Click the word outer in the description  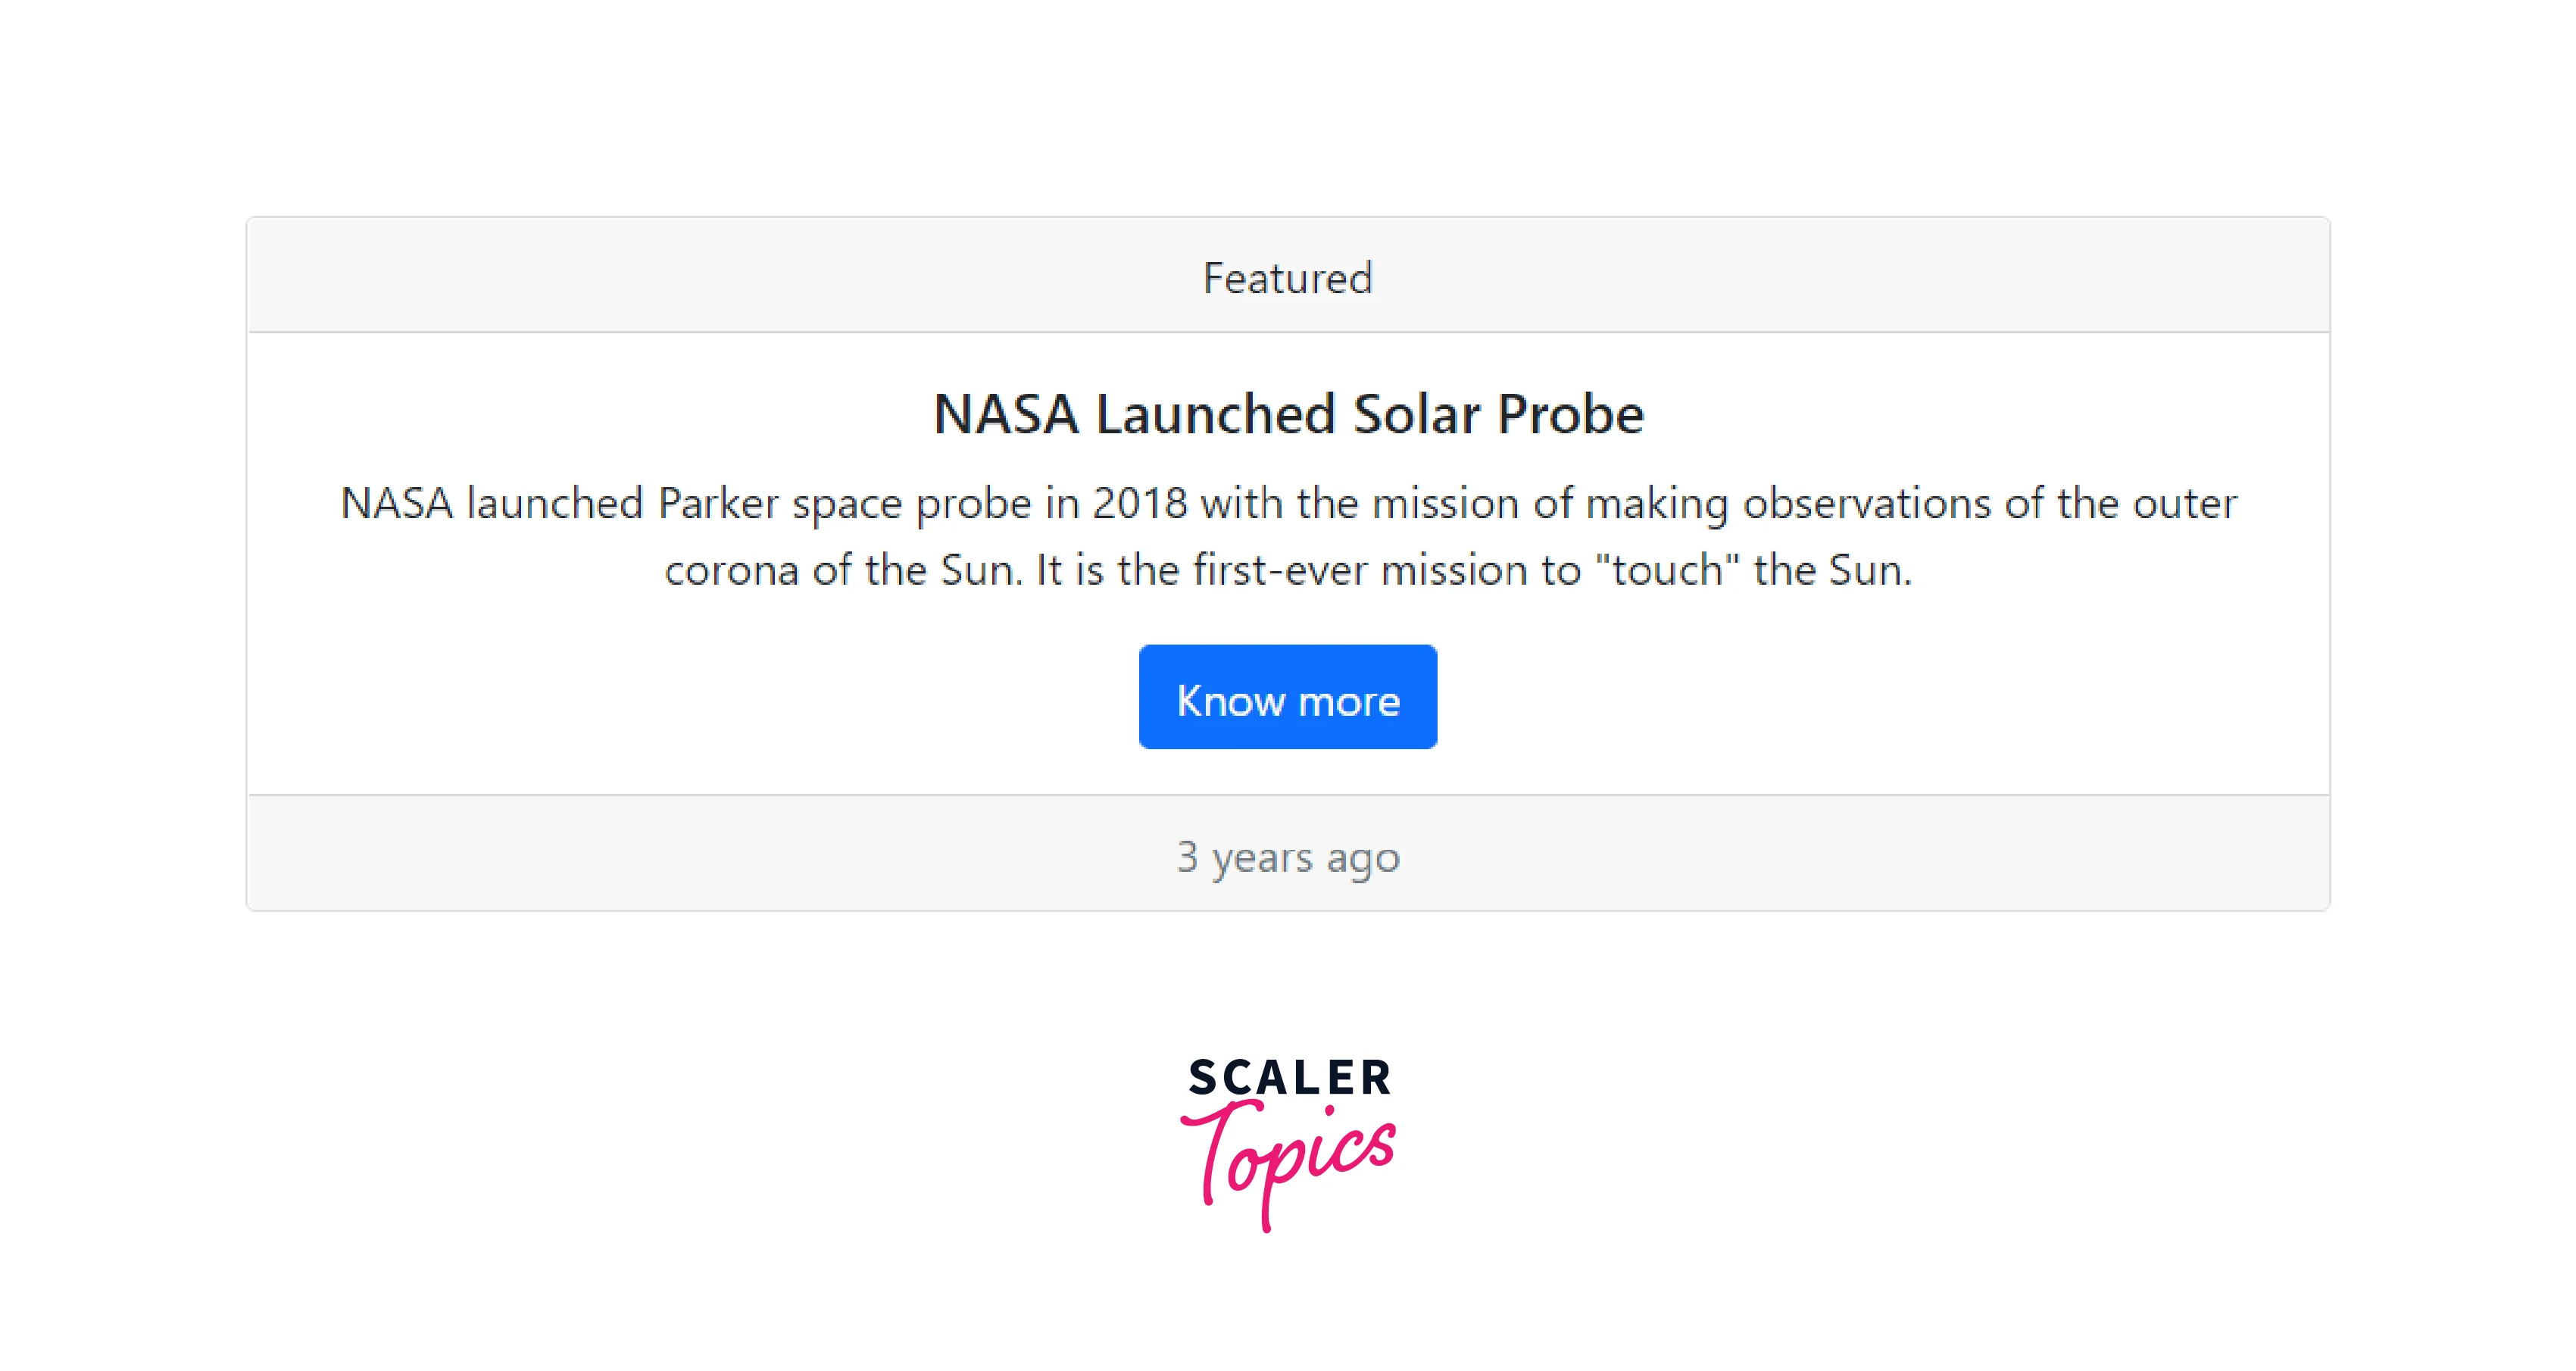(x=2185, y=503)
